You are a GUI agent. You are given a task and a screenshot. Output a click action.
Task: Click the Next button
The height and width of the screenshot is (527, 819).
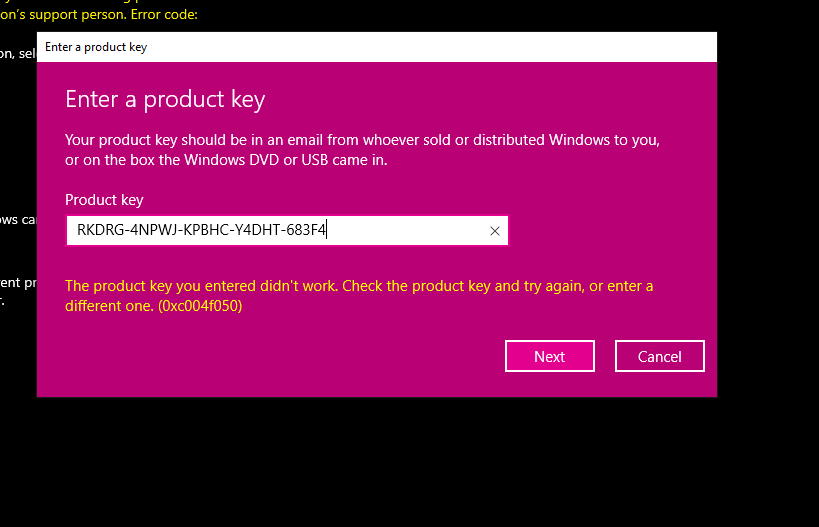click(549, 356)
